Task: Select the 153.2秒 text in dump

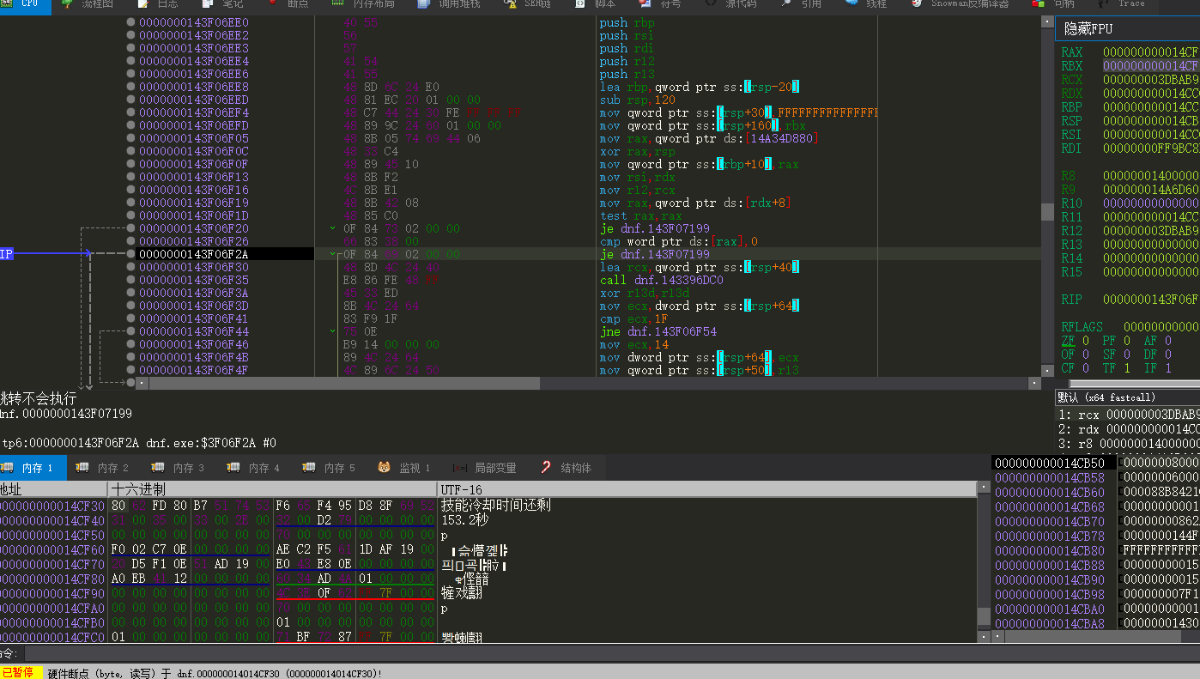Action: [464, 520]
